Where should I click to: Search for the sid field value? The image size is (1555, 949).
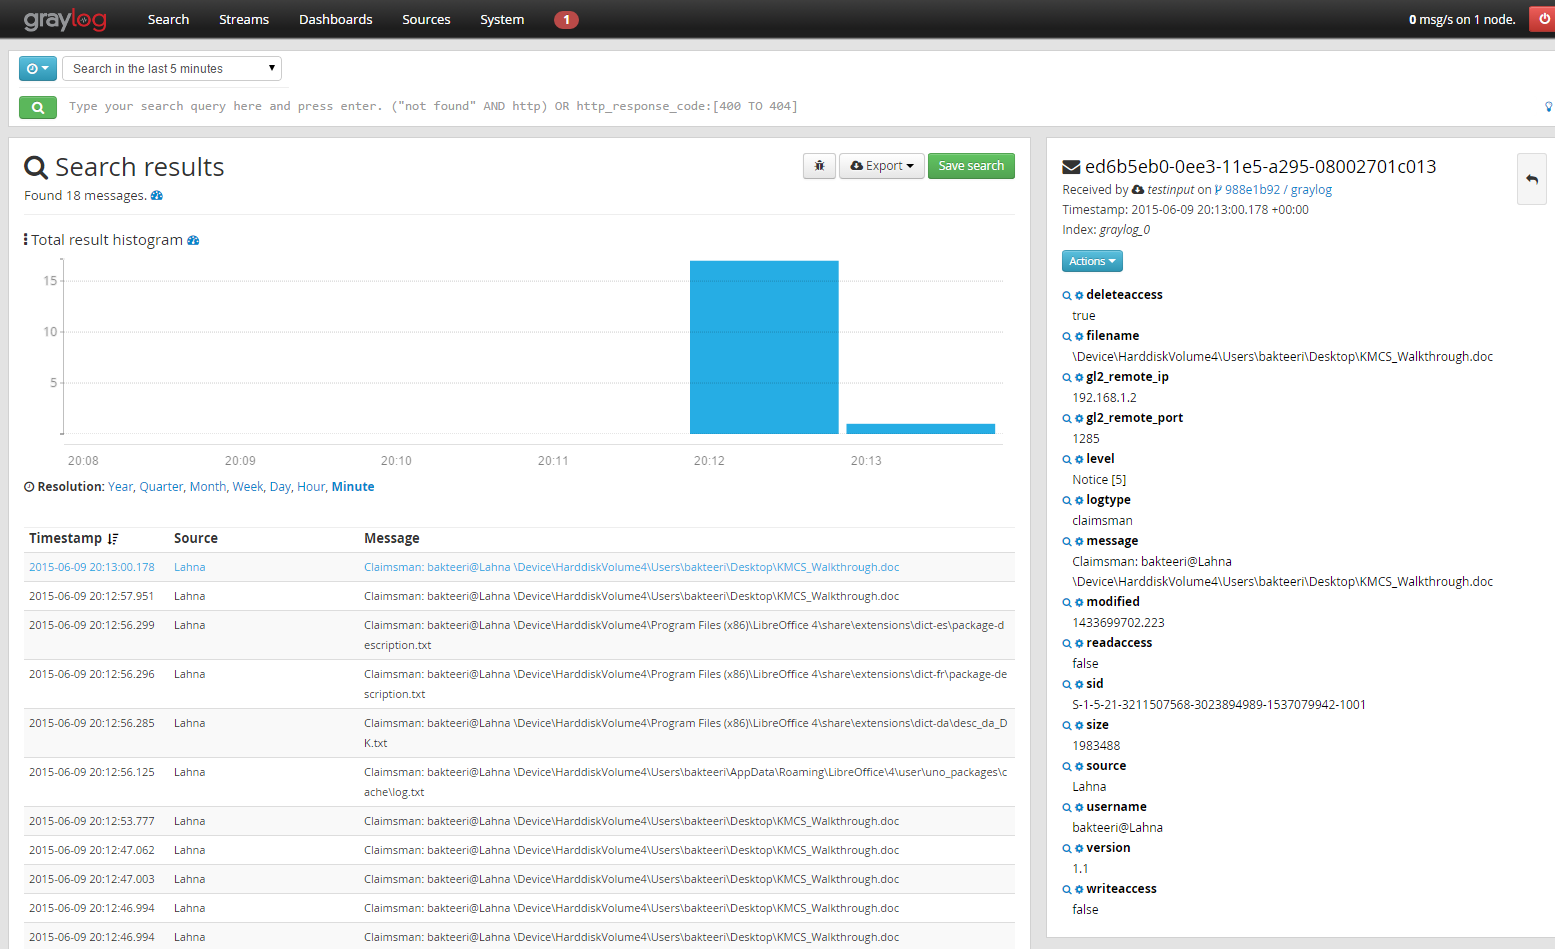pos(1067,685)
